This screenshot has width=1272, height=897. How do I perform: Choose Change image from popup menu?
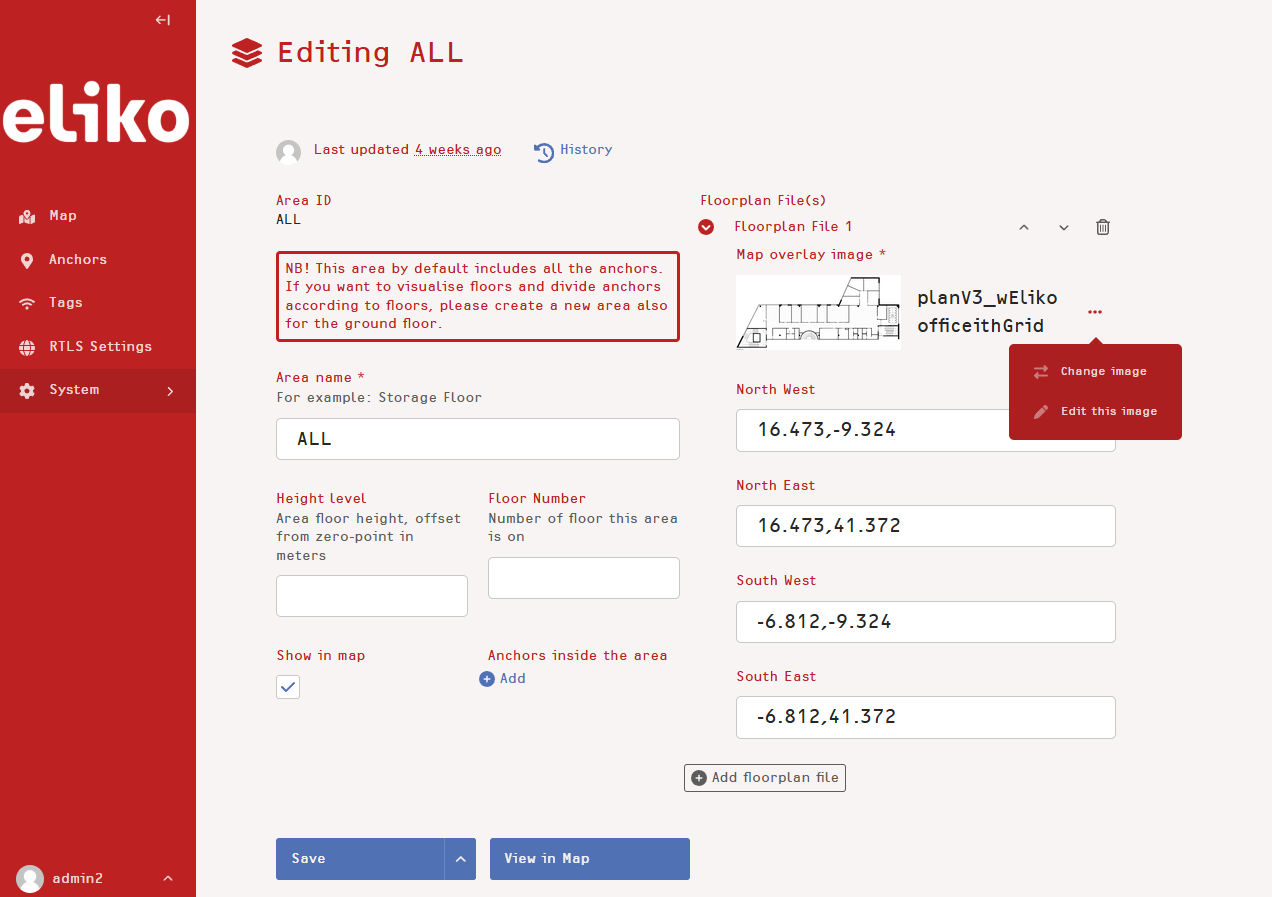pyautogui.click(x=1102, y=372)
